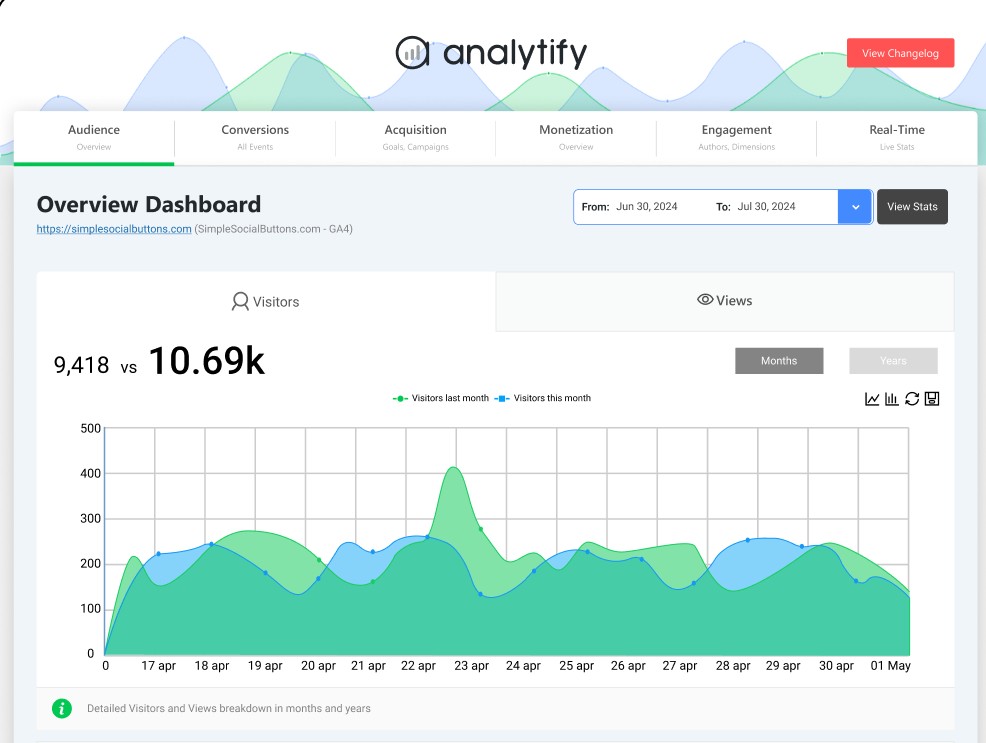Click the chart refresh icon
The height and width of the screenshot is (743, 986).
tap(912, 399)
